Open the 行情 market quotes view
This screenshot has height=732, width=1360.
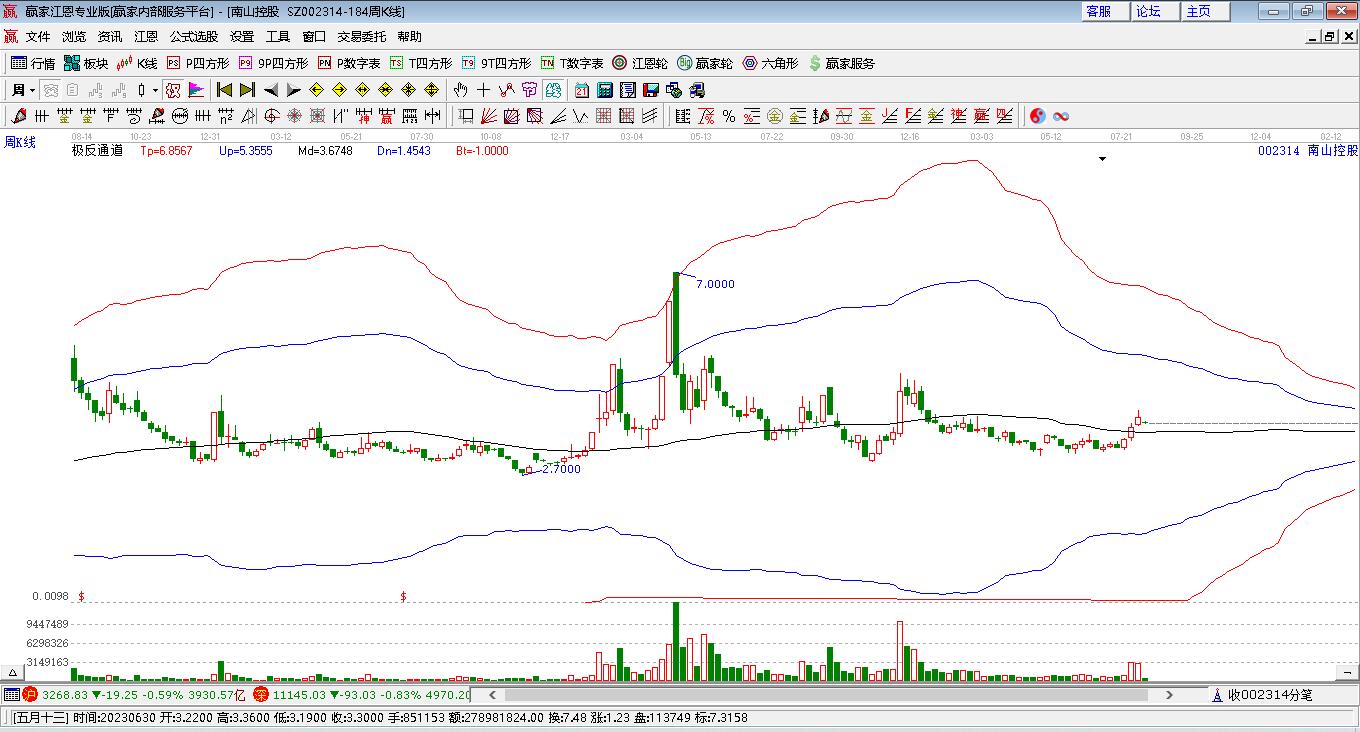point(32,63)
